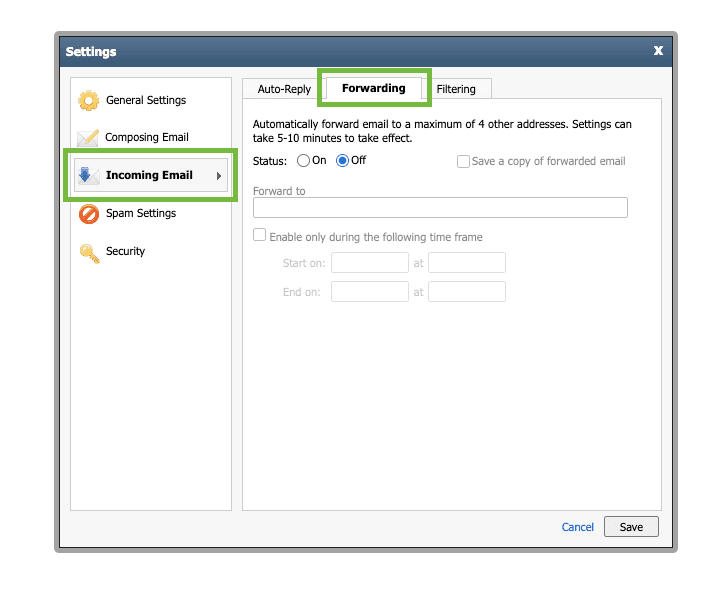728x593 pixels.
Task: Select the Off status radio button
Action: pyautogui.click(x=342, y=161)
